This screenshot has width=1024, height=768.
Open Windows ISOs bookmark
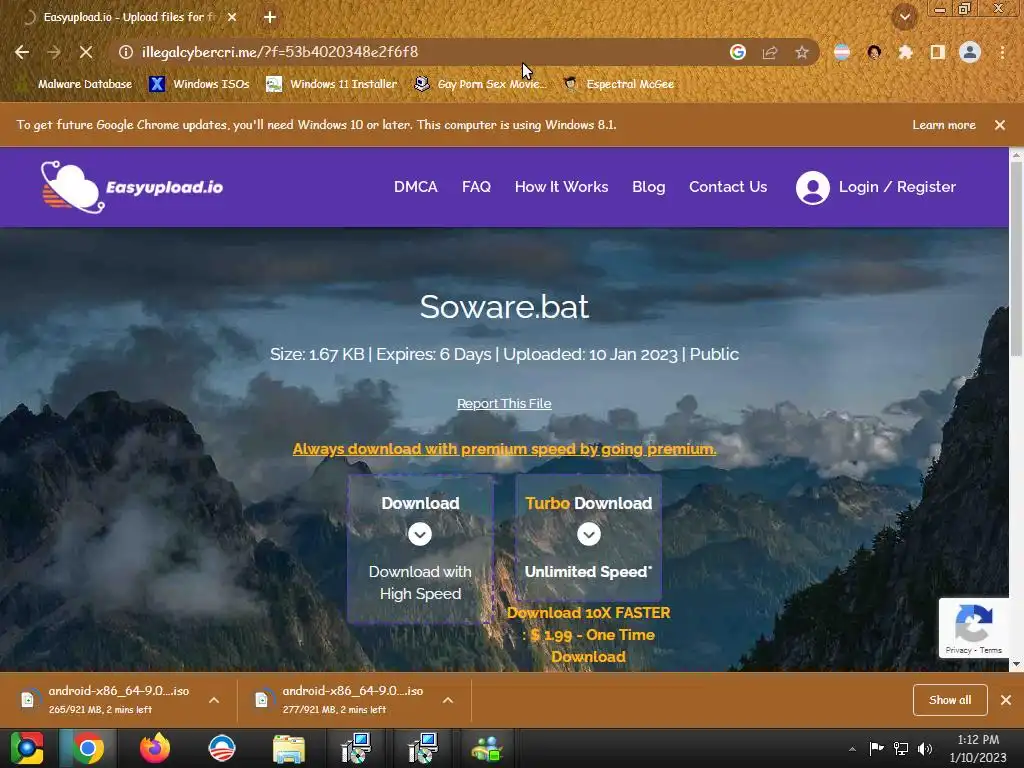coord(199,84)
